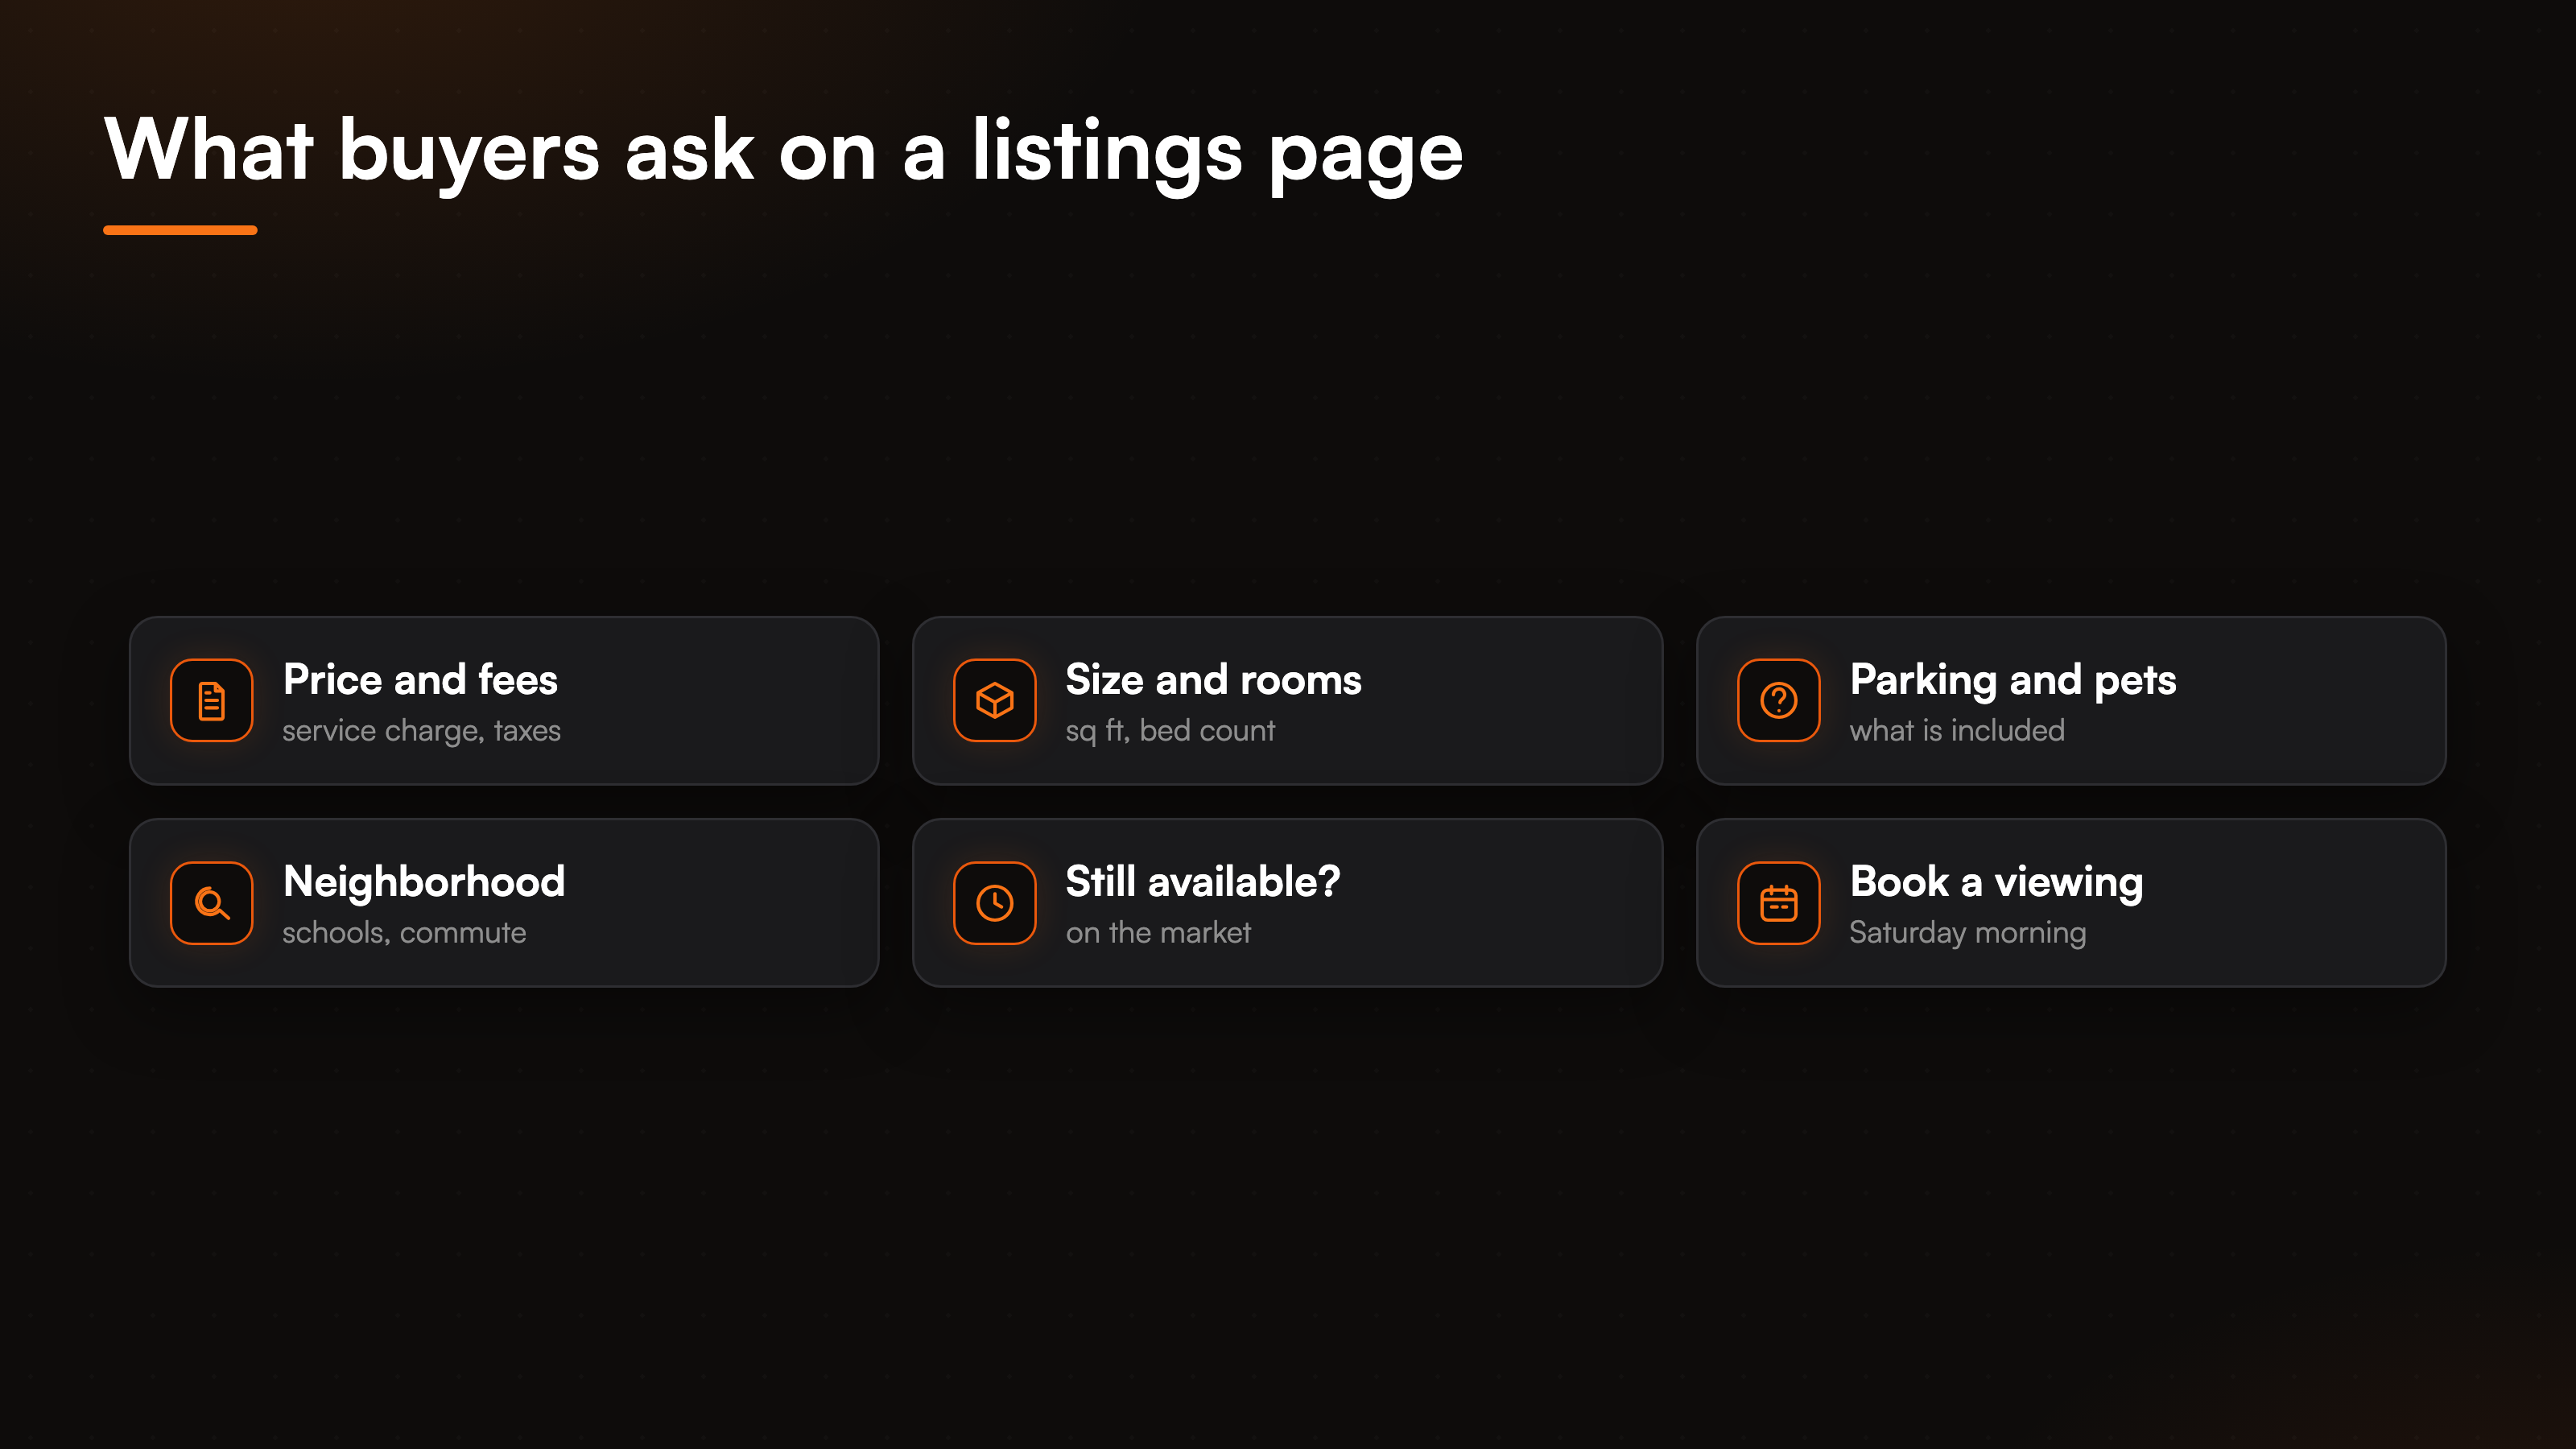Select the Parking and pets heading
The image size is (2576, 1449).
(x=2012, y=681)
